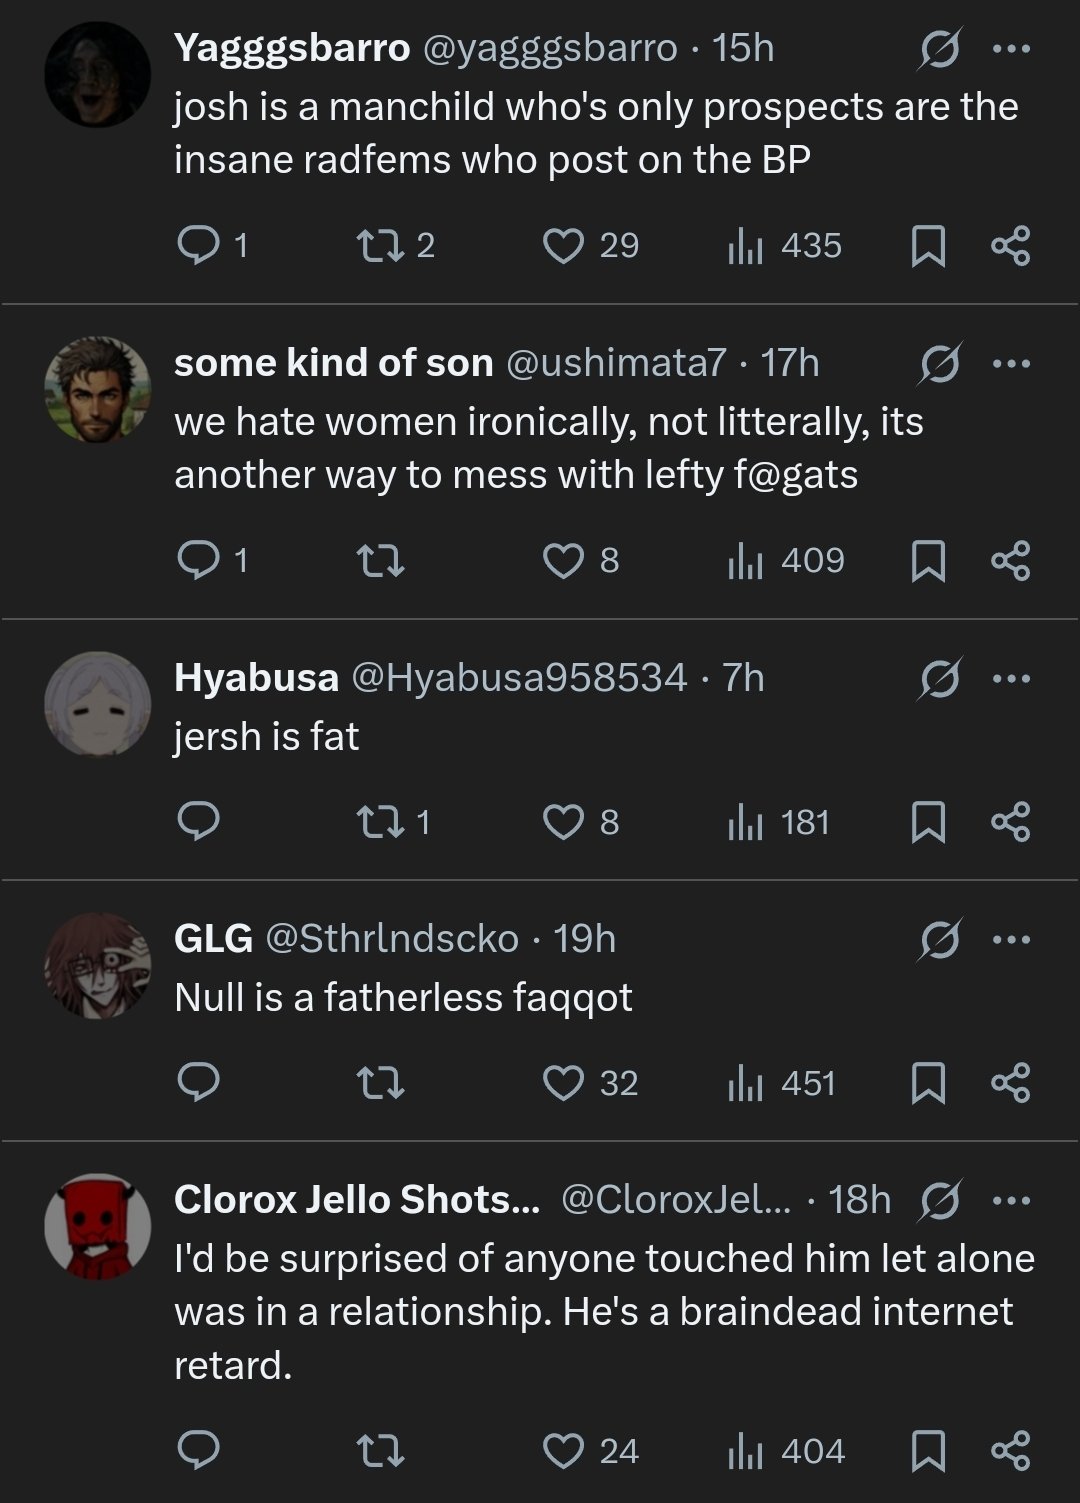Image resolution: width=1080 pixels, height=1503 pixels.
Task: Open Hyabusa profile name link
Action: coord(256,678)
